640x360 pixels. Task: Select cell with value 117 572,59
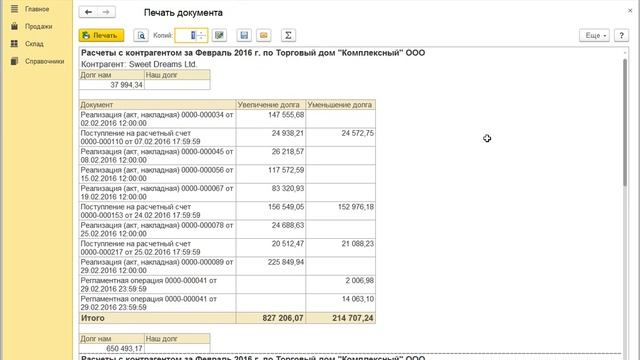[x=271, y=174]
